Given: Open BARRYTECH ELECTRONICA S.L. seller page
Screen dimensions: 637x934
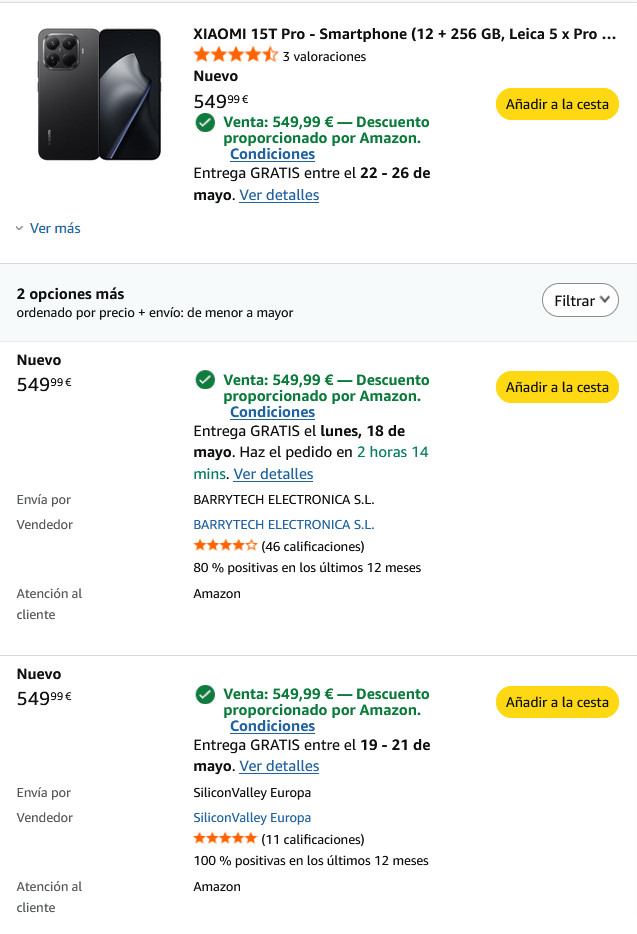Looking at the screenshot, I should pyautogui.click(x=284, y=525).
